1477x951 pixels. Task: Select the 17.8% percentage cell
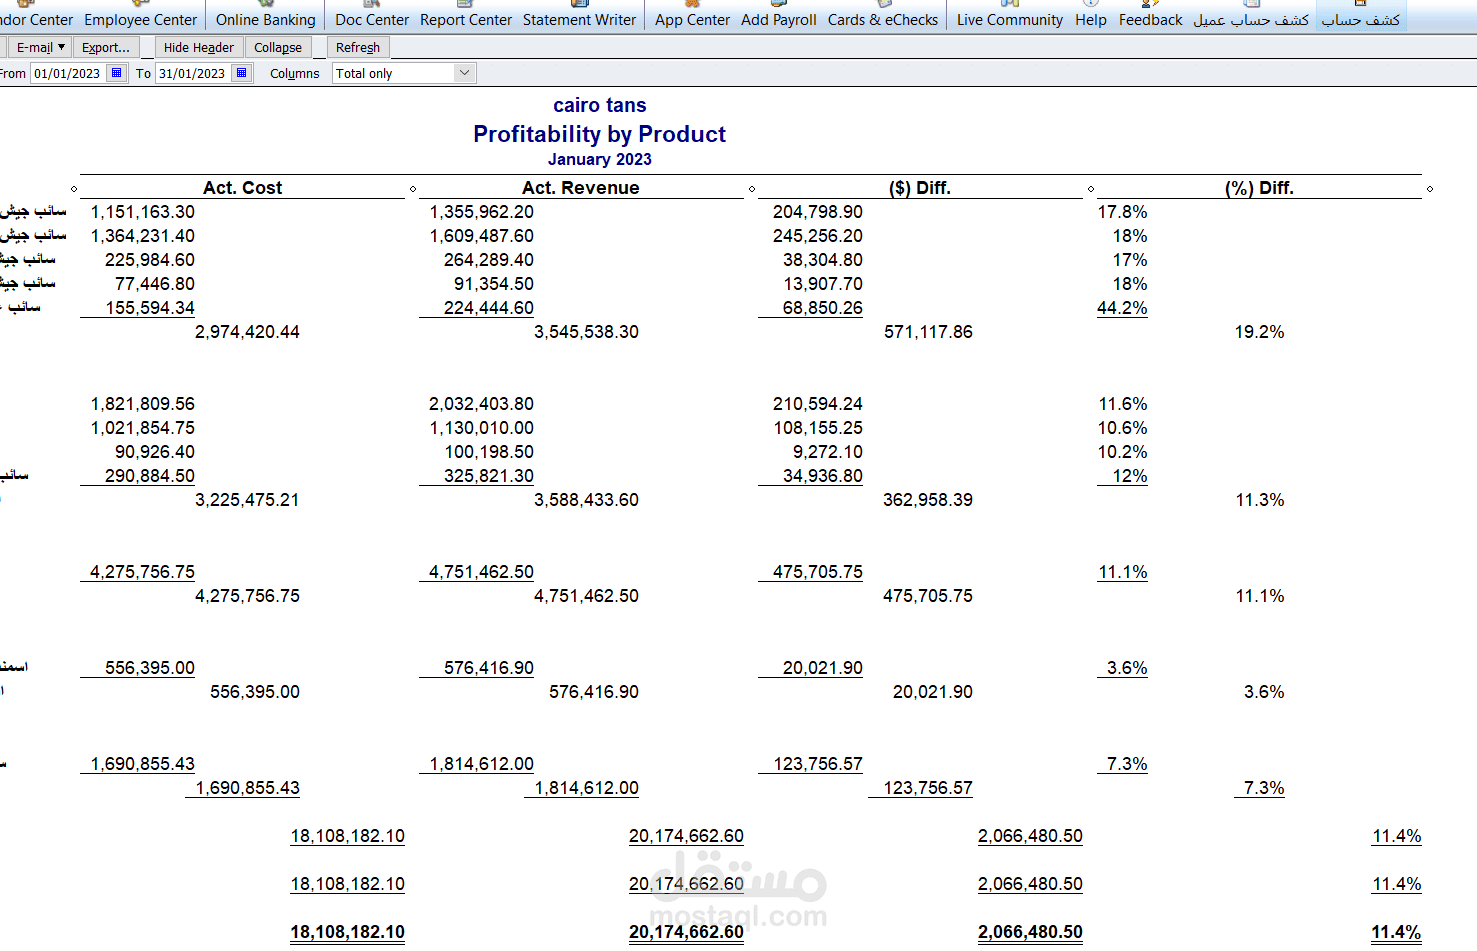click(x=1122, y=212)
